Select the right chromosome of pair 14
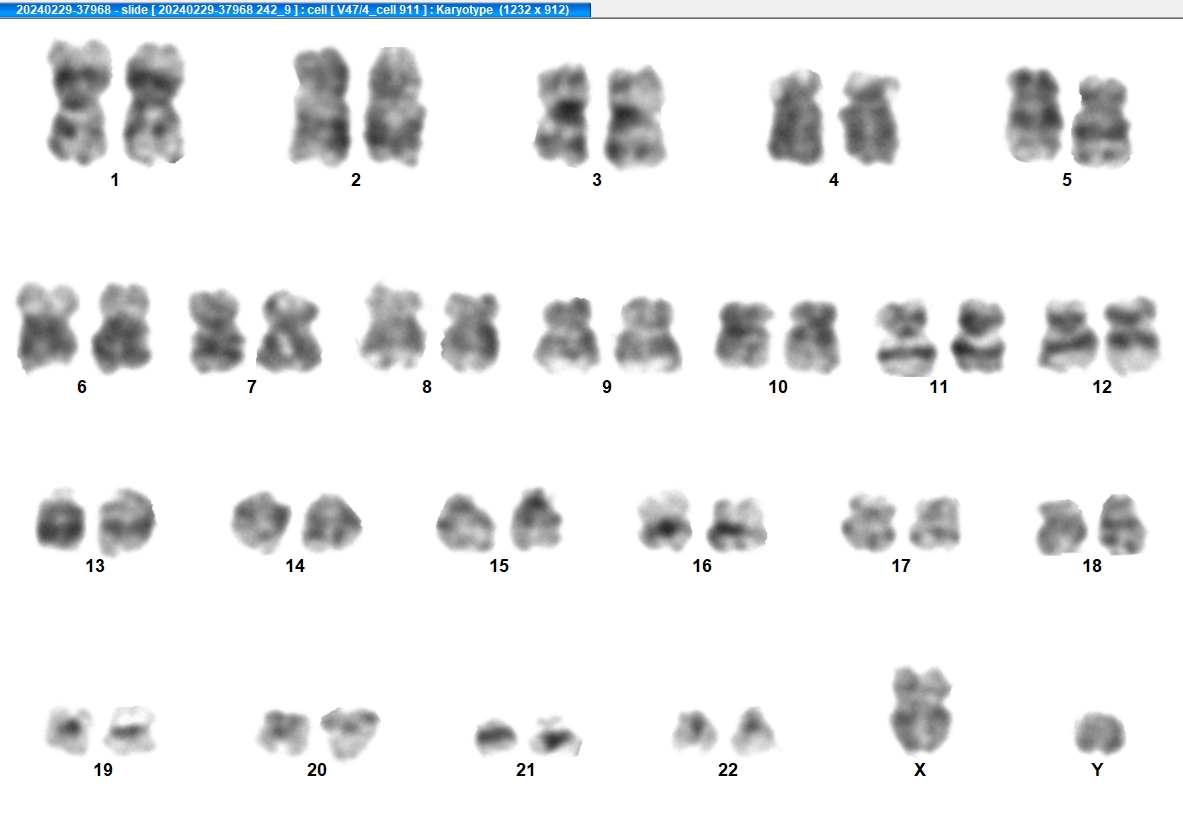 332,522
